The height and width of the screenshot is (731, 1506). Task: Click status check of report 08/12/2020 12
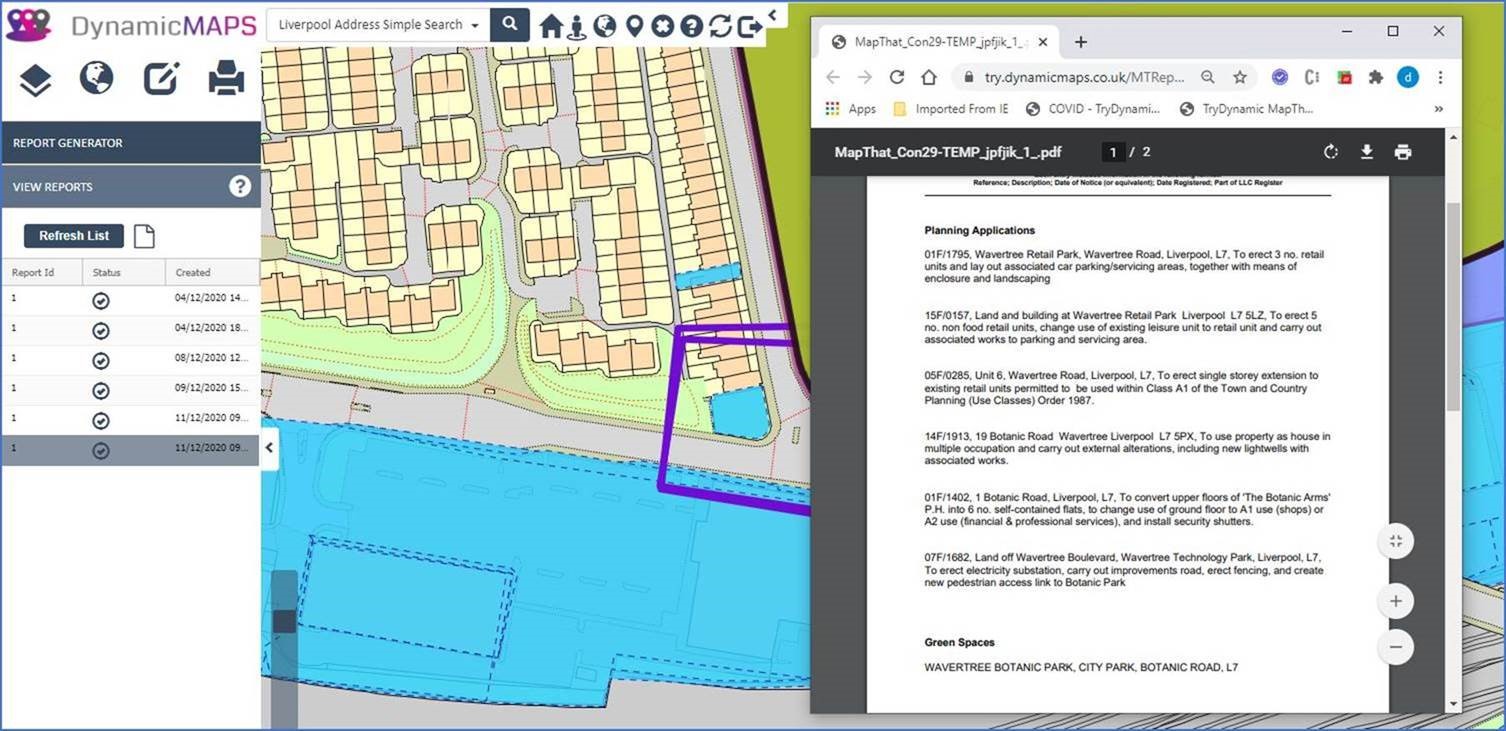click(101, 361)
